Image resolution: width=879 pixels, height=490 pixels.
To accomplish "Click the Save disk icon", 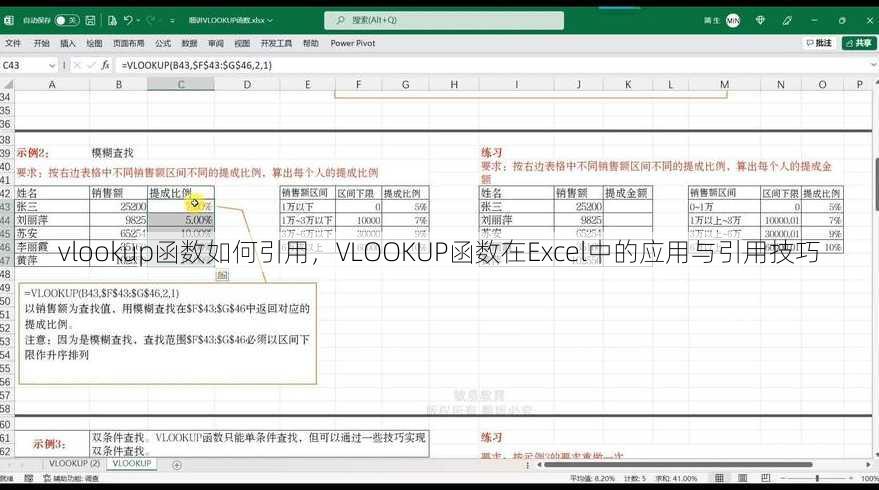I will [90, 20].
